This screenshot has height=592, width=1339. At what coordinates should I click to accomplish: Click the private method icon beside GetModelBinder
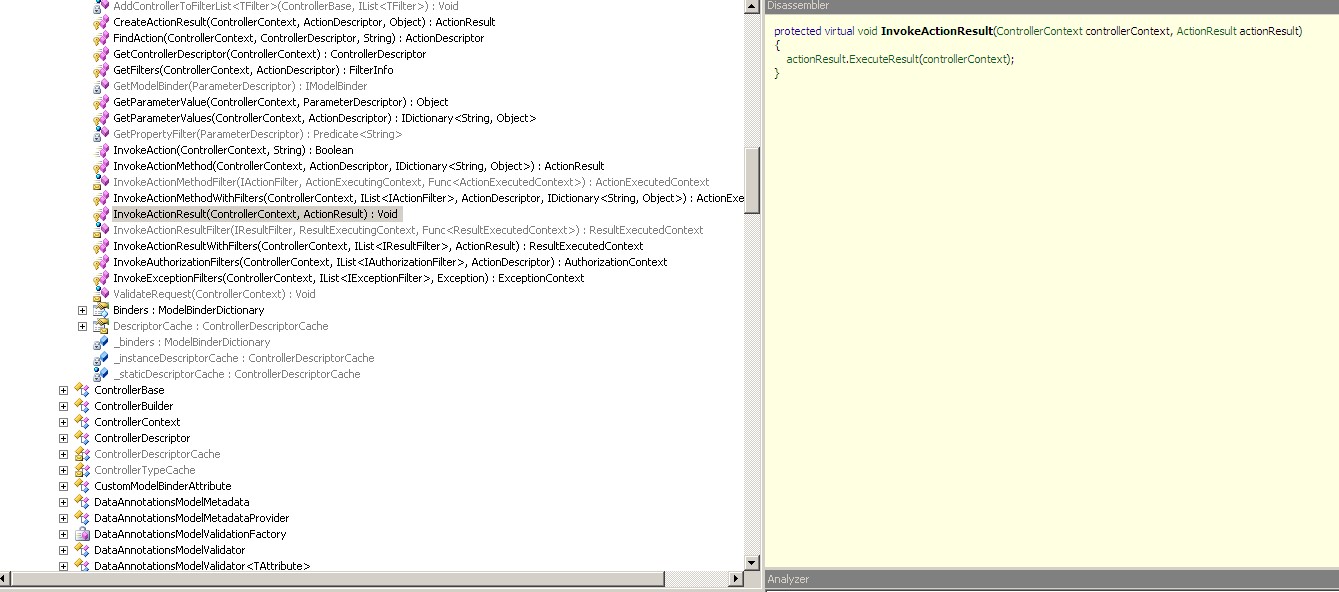[x=100, y=86]
